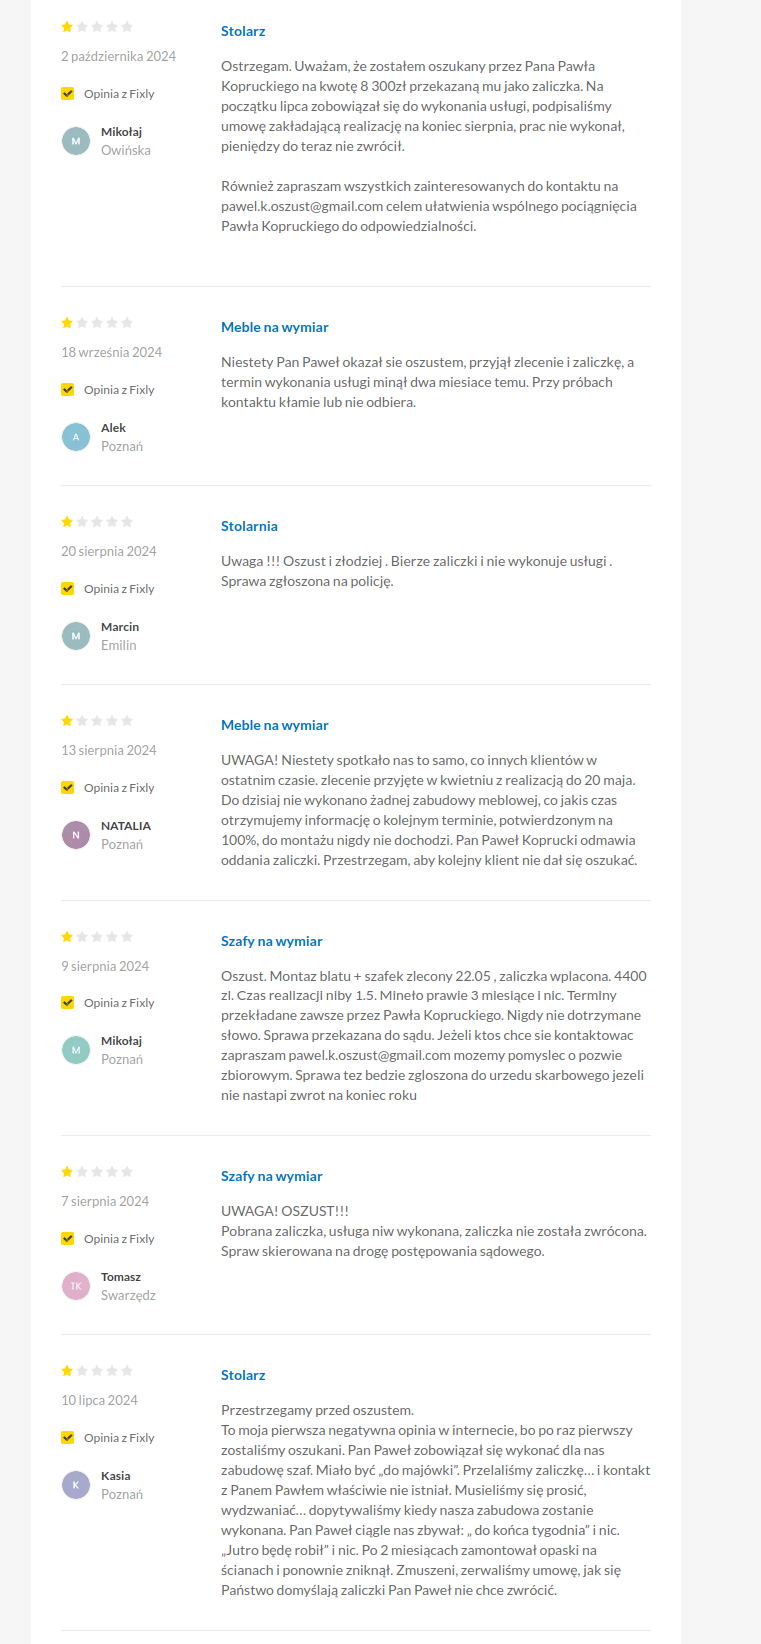Screen dimensions: 761x1644
Task: Open the Stolarz link on the 2 października review
Action: [243, 31]
